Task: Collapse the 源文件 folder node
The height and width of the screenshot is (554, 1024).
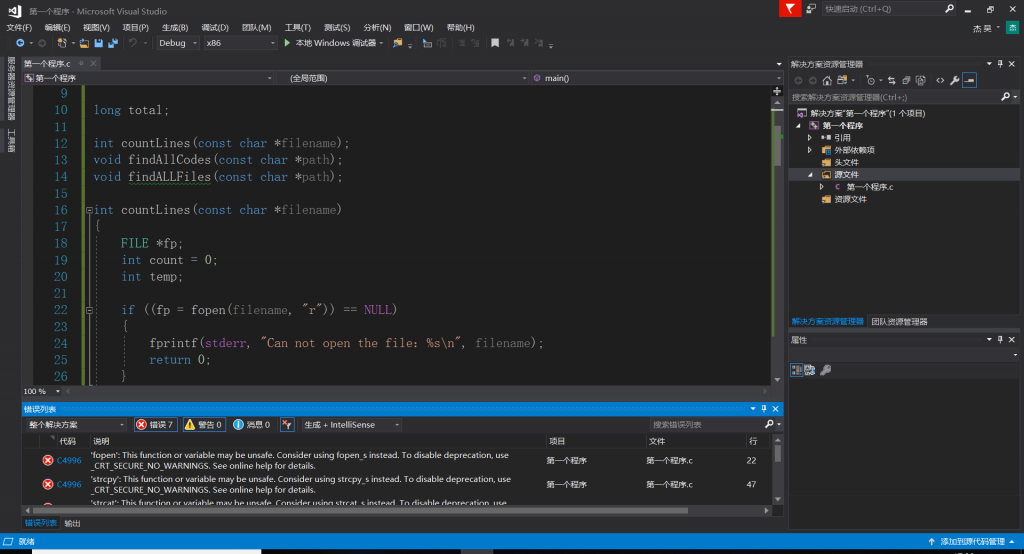Action: click(x=810, y=175)
